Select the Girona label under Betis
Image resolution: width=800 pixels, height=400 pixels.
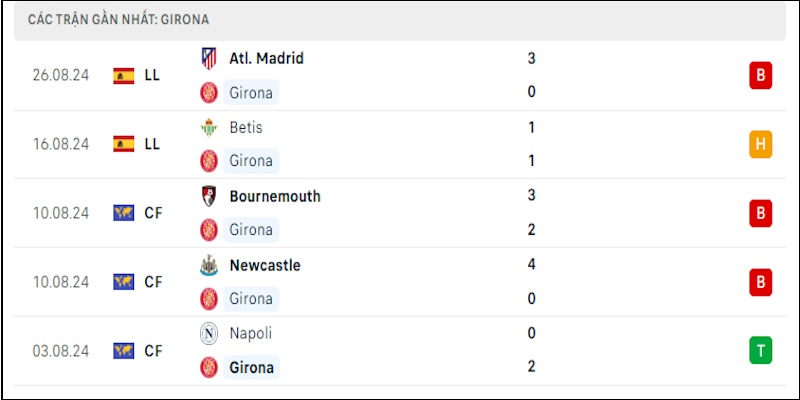point(252,161)
